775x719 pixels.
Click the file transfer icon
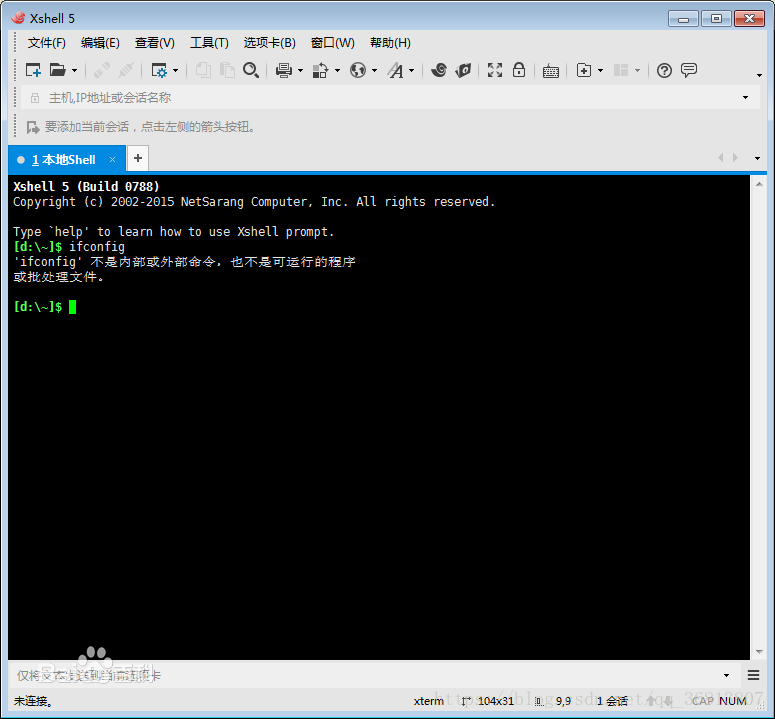(320, 70)
